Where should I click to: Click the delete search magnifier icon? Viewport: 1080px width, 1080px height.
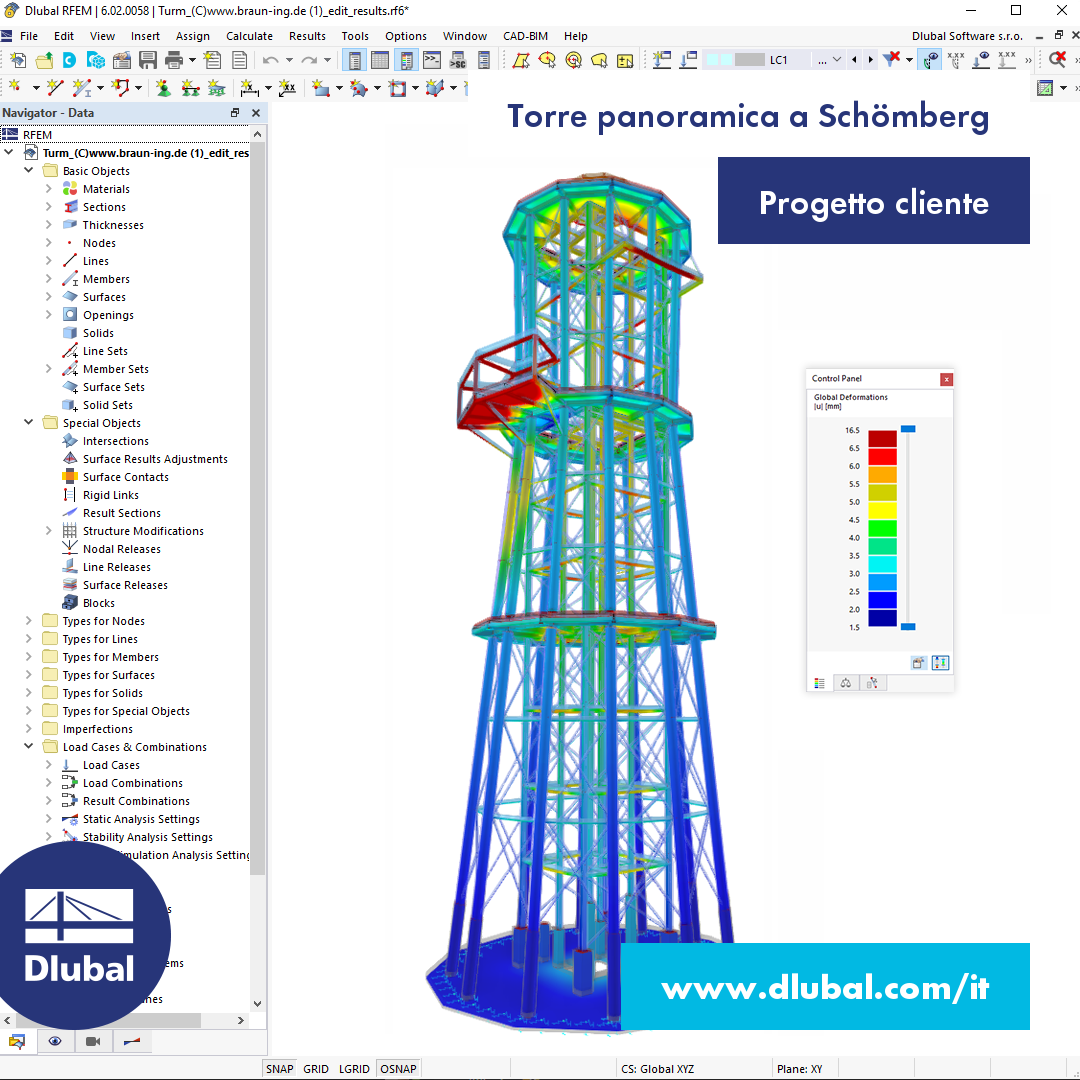point(1058,59)
